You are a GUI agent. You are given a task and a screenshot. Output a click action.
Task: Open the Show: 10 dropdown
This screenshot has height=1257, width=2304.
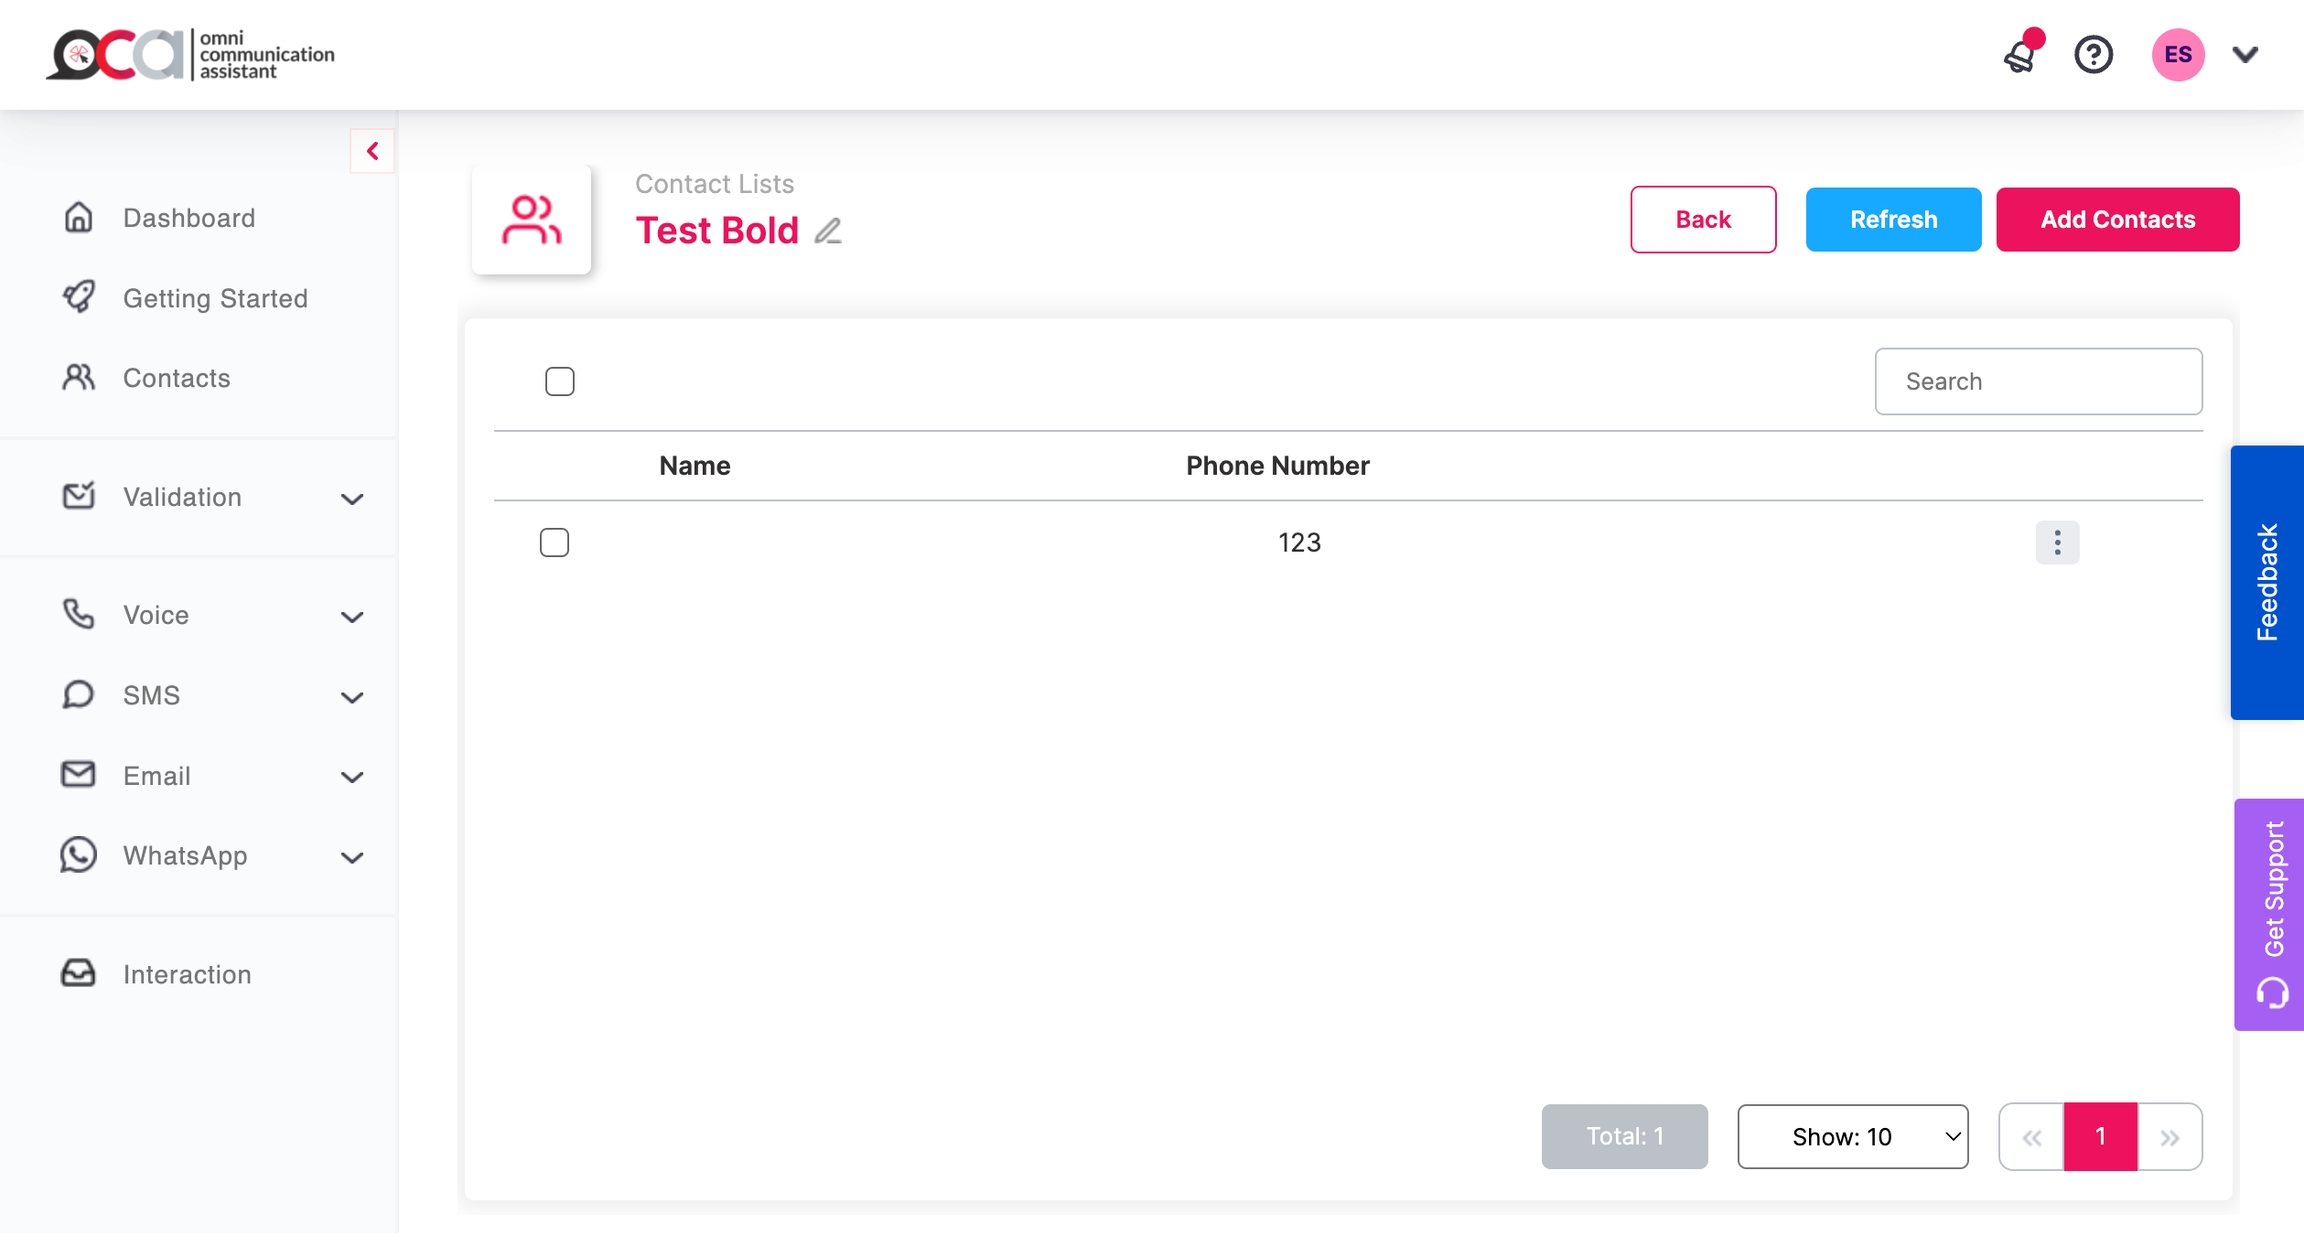click(1852, 1136)
